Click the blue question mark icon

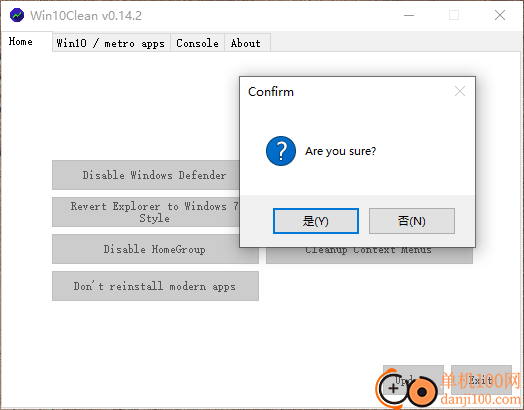pyautogui.click(x=281, y=151)
